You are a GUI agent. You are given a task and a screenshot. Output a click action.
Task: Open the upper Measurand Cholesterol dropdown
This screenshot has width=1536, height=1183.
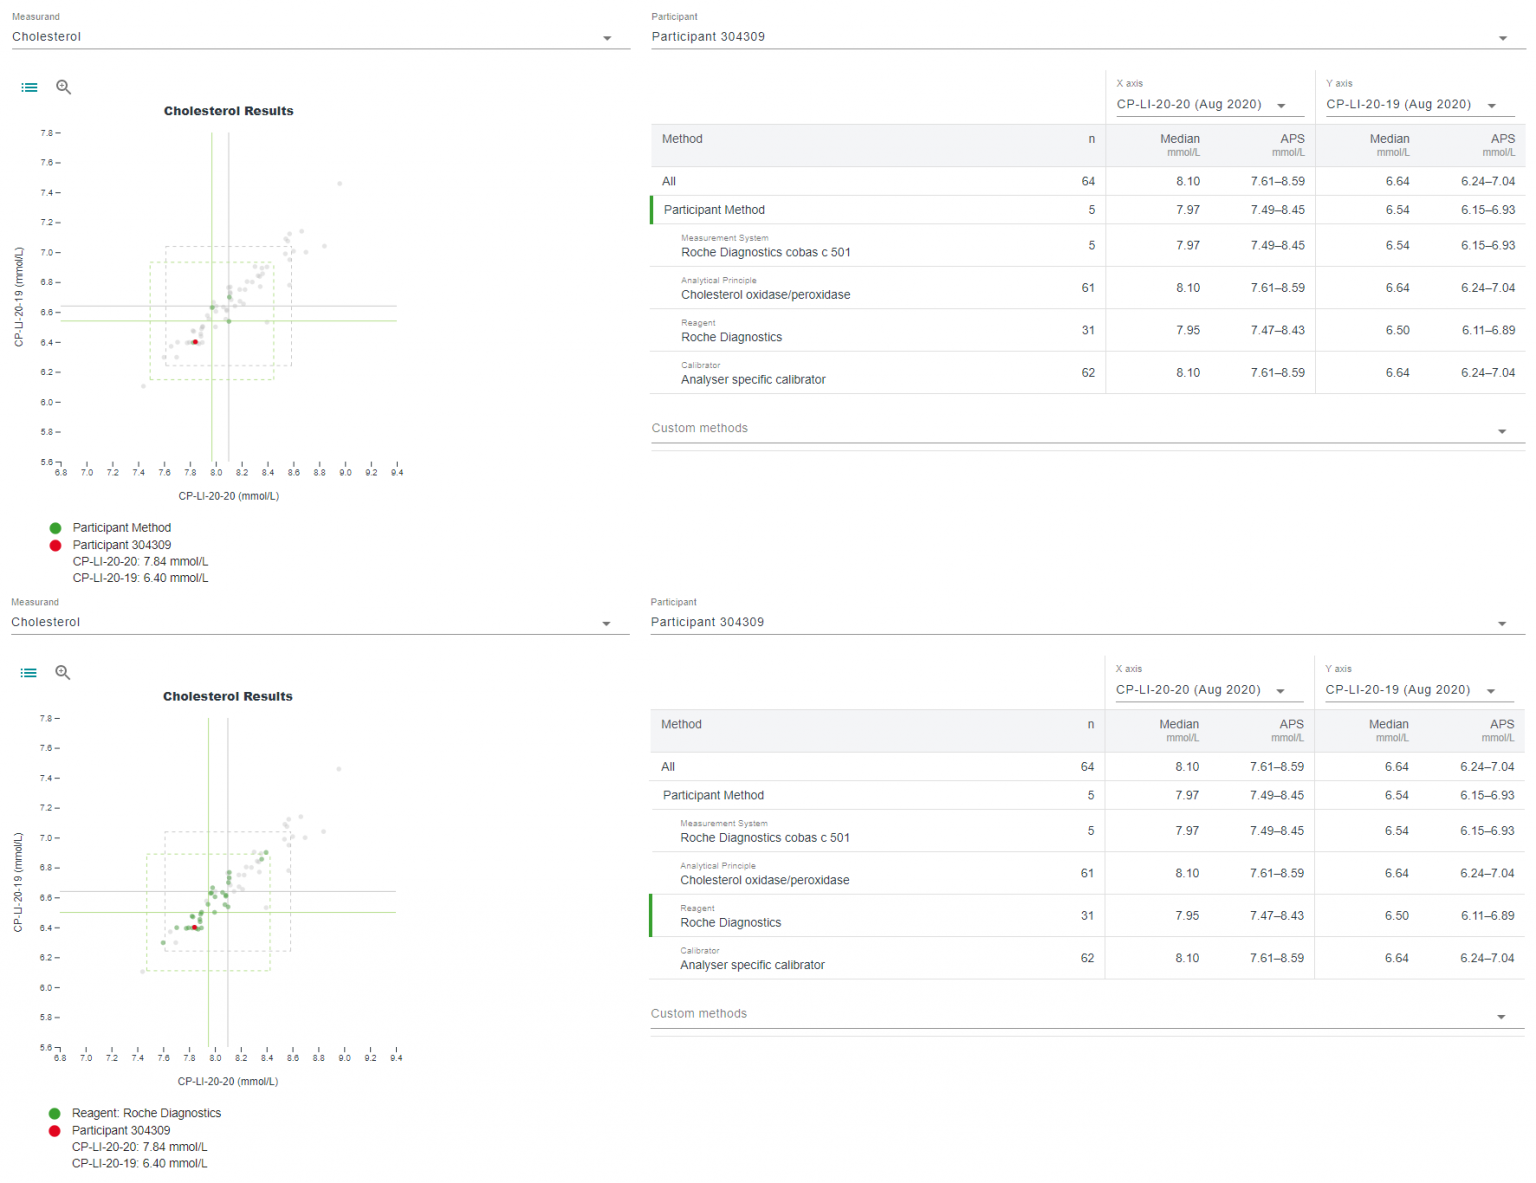(x=320, y=37)
